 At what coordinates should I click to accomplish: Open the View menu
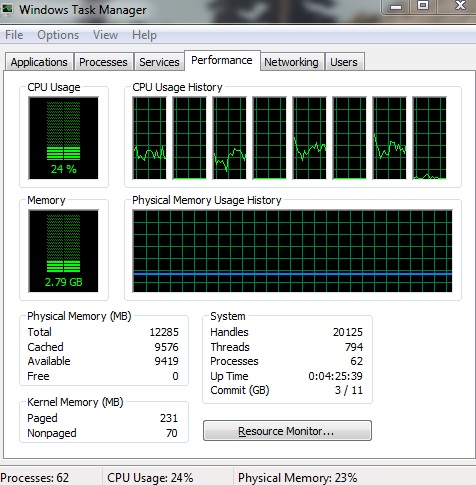pyautogui.click(x=105, y=35)
